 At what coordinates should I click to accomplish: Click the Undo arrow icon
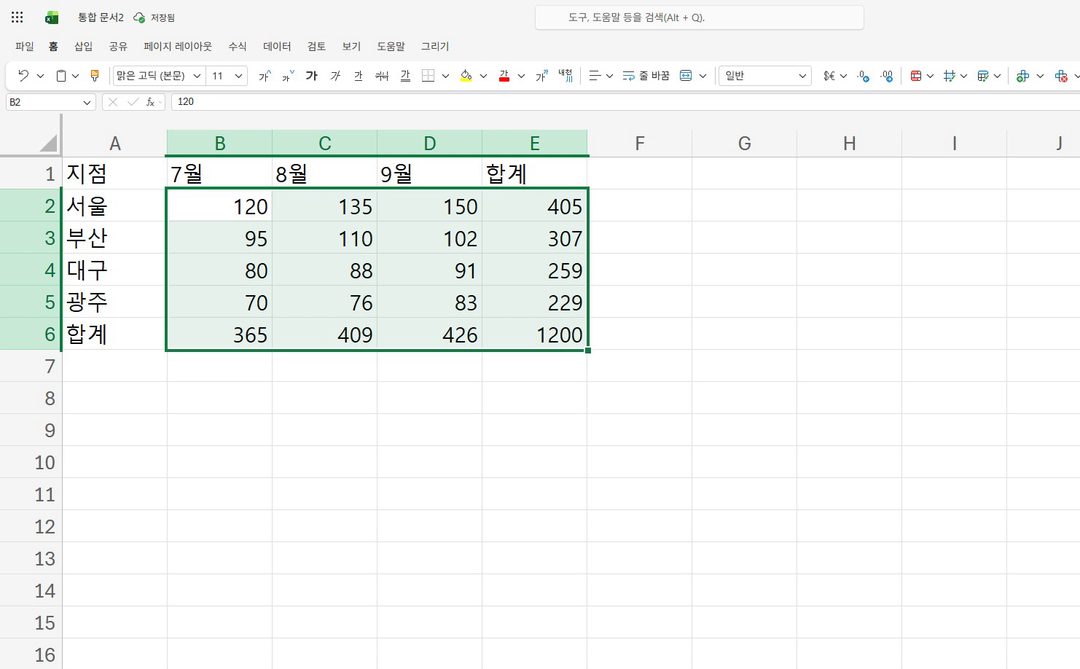[x=23, y=76]
